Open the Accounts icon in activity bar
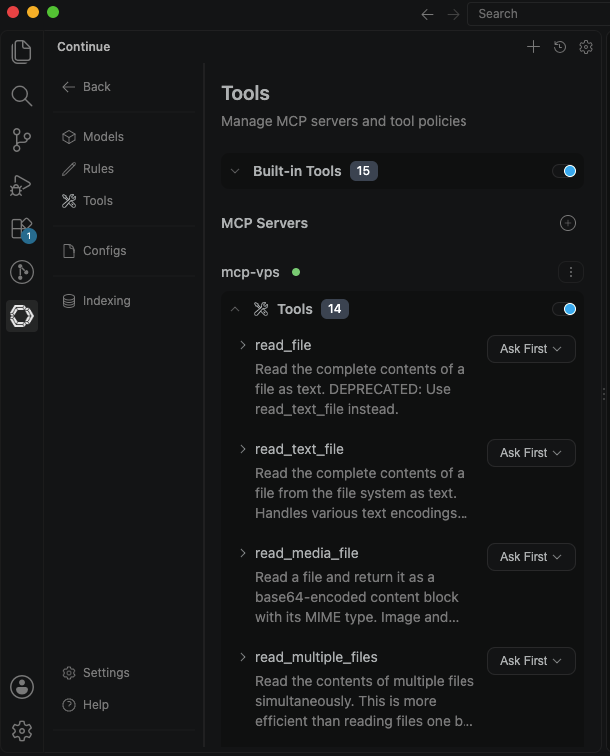This screenshot has width=610, height=756. 22,687
